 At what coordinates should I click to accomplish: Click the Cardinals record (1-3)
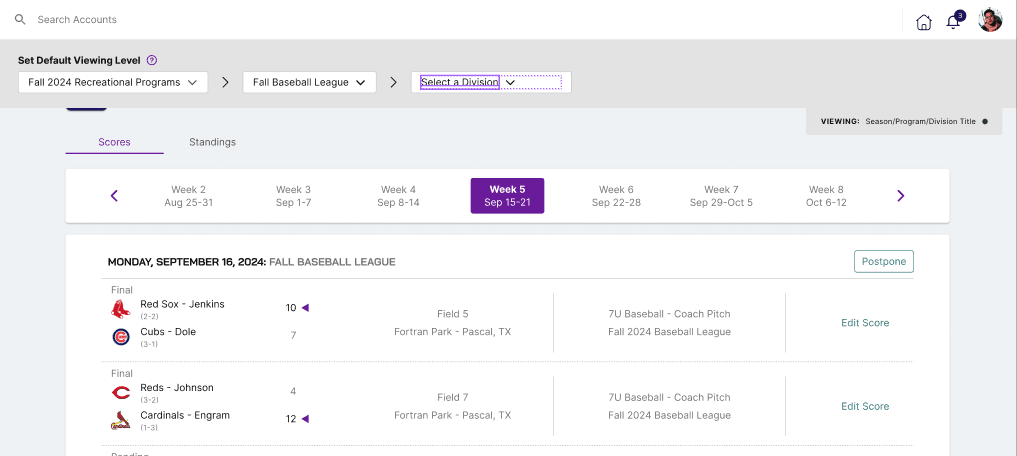[149, 427]
